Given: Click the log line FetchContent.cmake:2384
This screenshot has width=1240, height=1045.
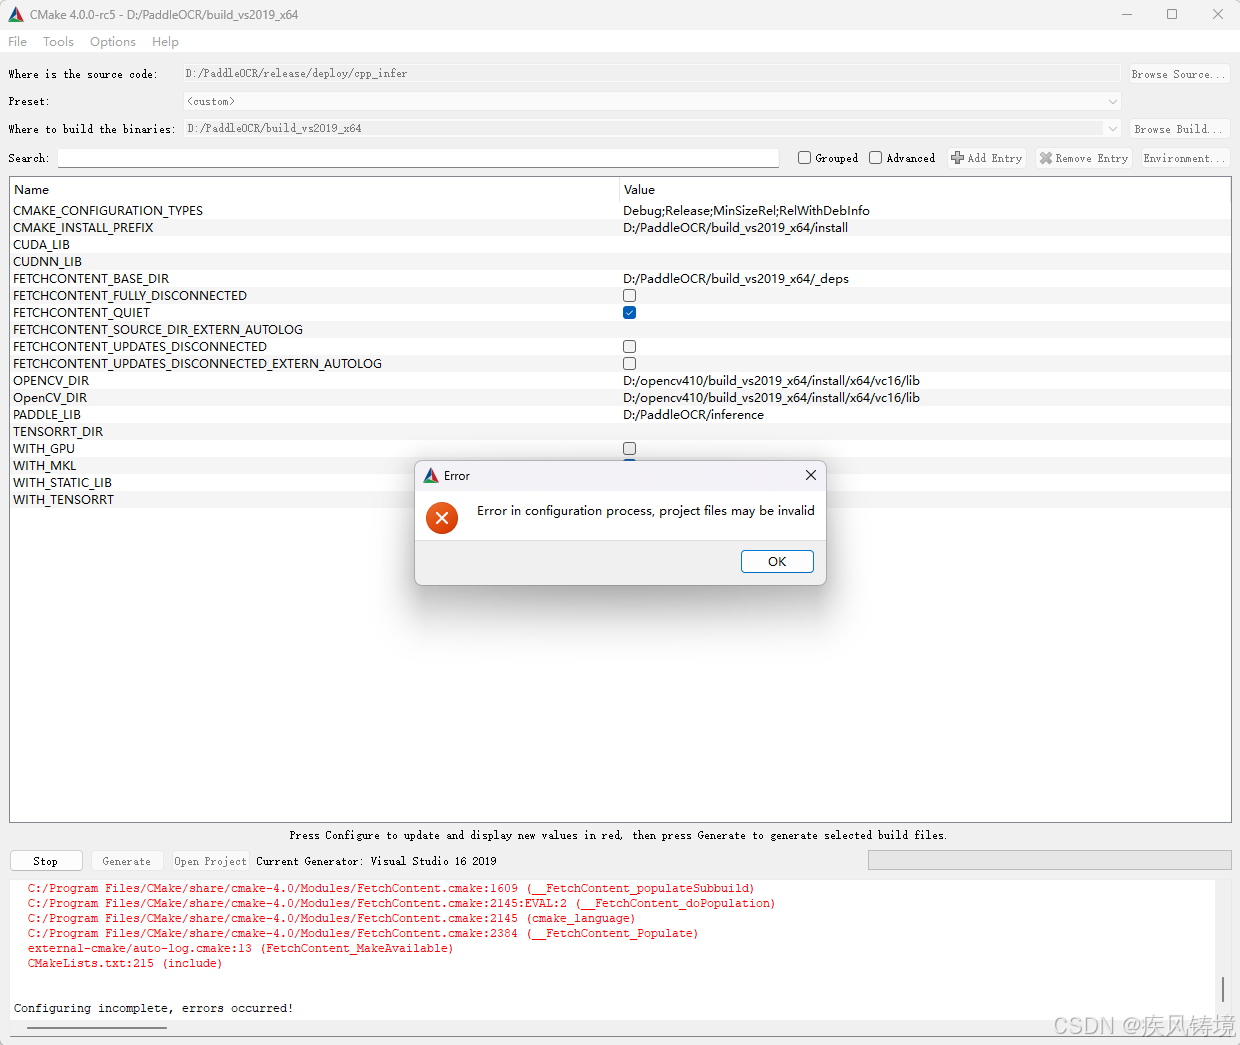Looking at the screenshot, I should tap(363, 934).
